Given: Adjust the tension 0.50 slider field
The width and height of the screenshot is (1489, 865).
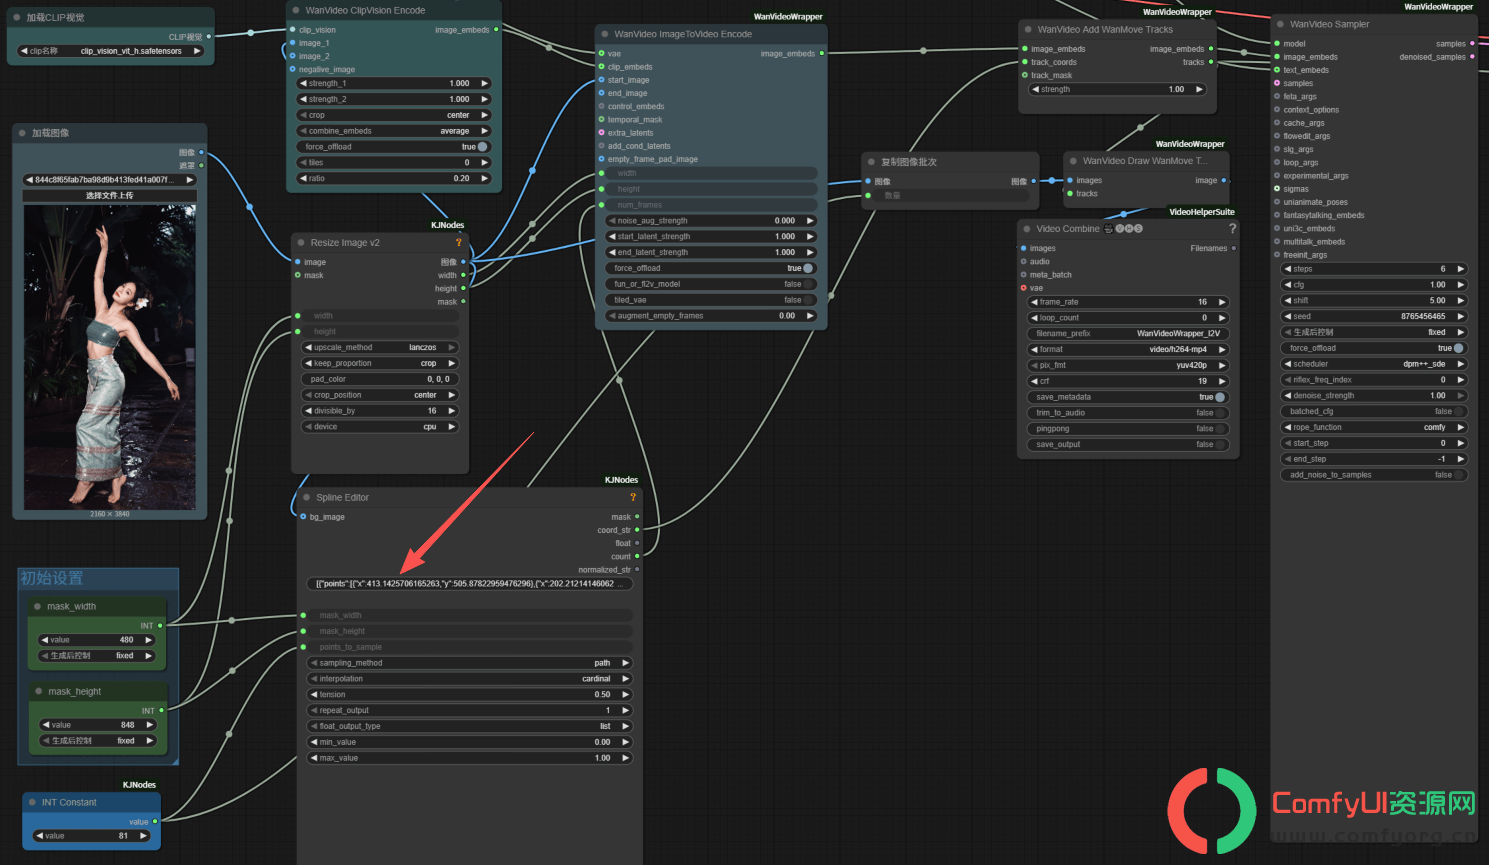Looking at the screenshot, I should 469,694.
